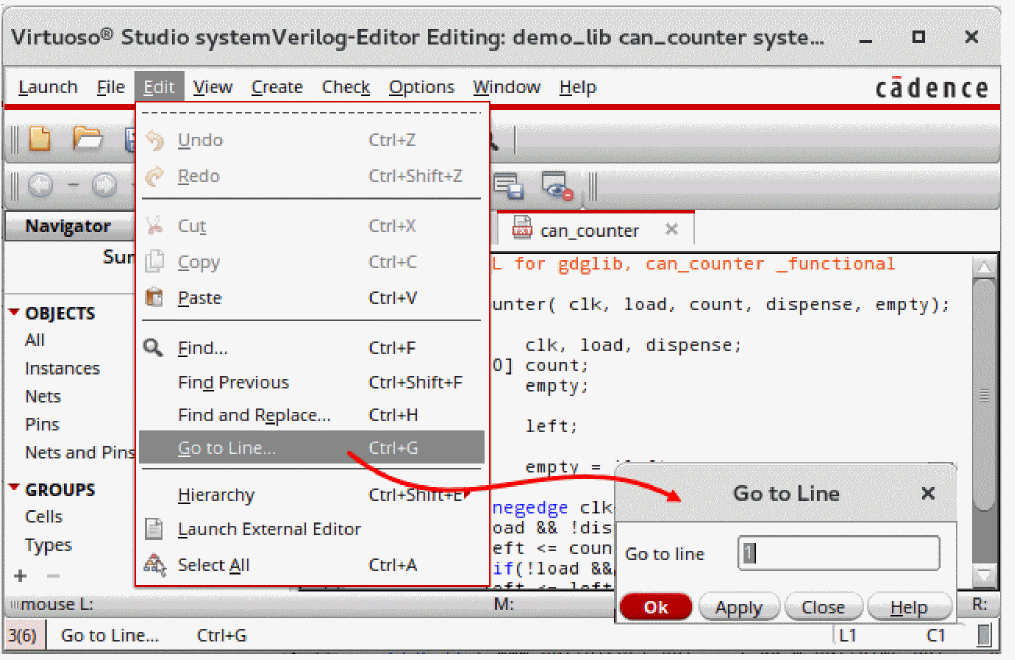Viewport: 1015px width, 660px height.
Task: Choose Go to Line... entry
Action: pos(312,448)
